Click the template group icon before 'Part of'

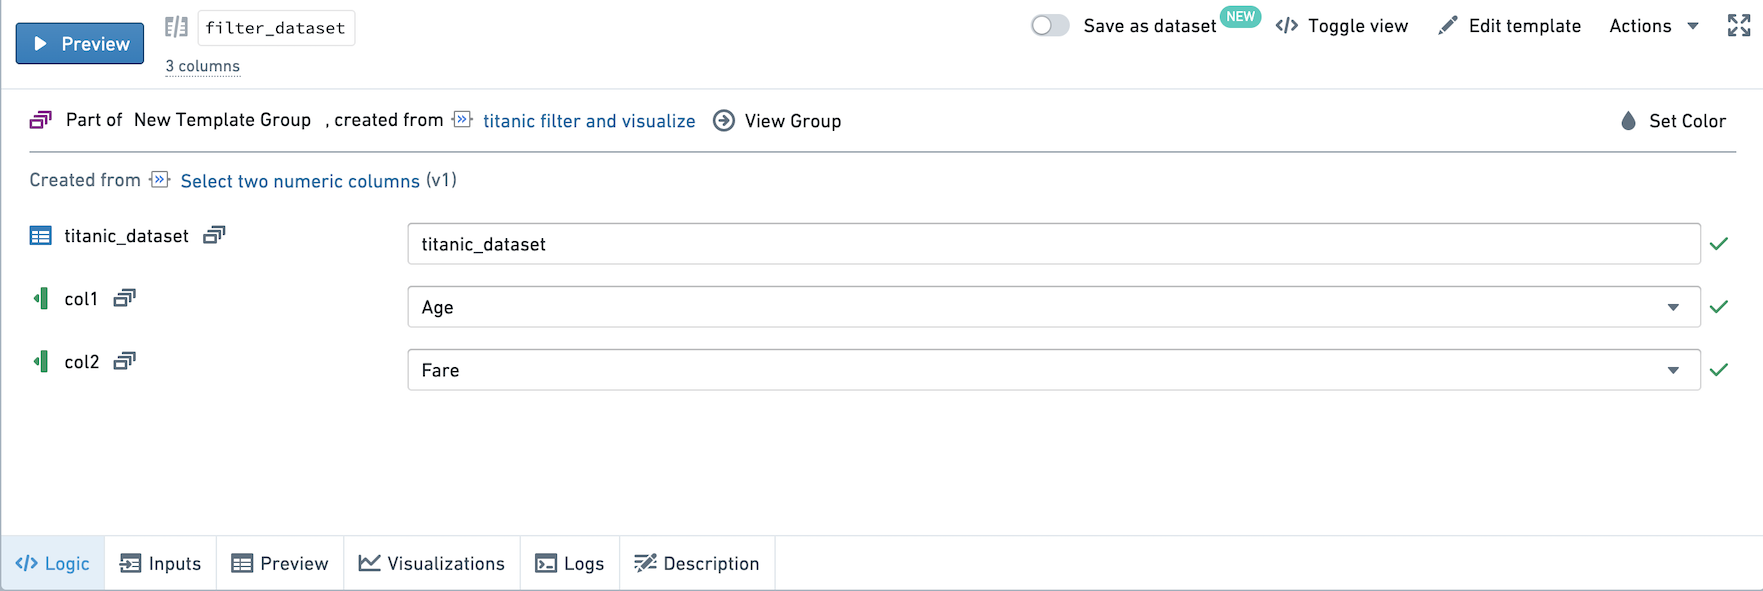pyautogui.click(x=40, y=120)
